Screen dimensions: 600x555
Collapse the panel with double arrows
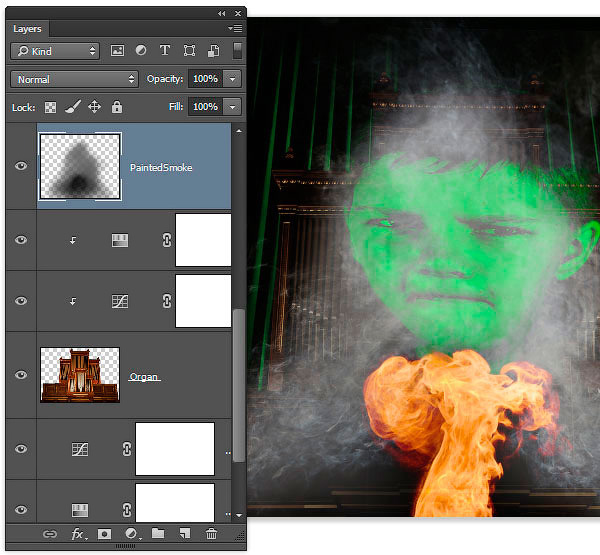point(222,13)
